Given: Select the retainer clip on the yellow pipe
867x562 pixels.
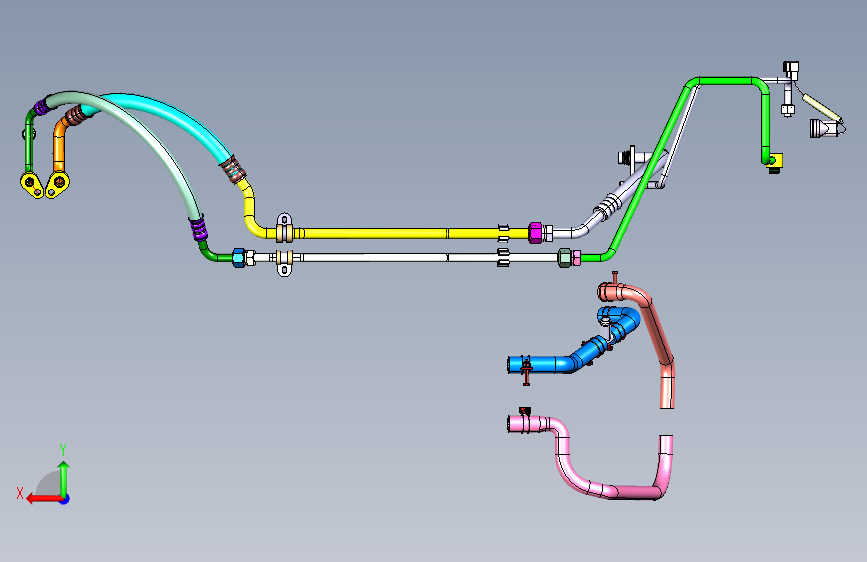Looking at the screenshot, I should coord(504,233).
